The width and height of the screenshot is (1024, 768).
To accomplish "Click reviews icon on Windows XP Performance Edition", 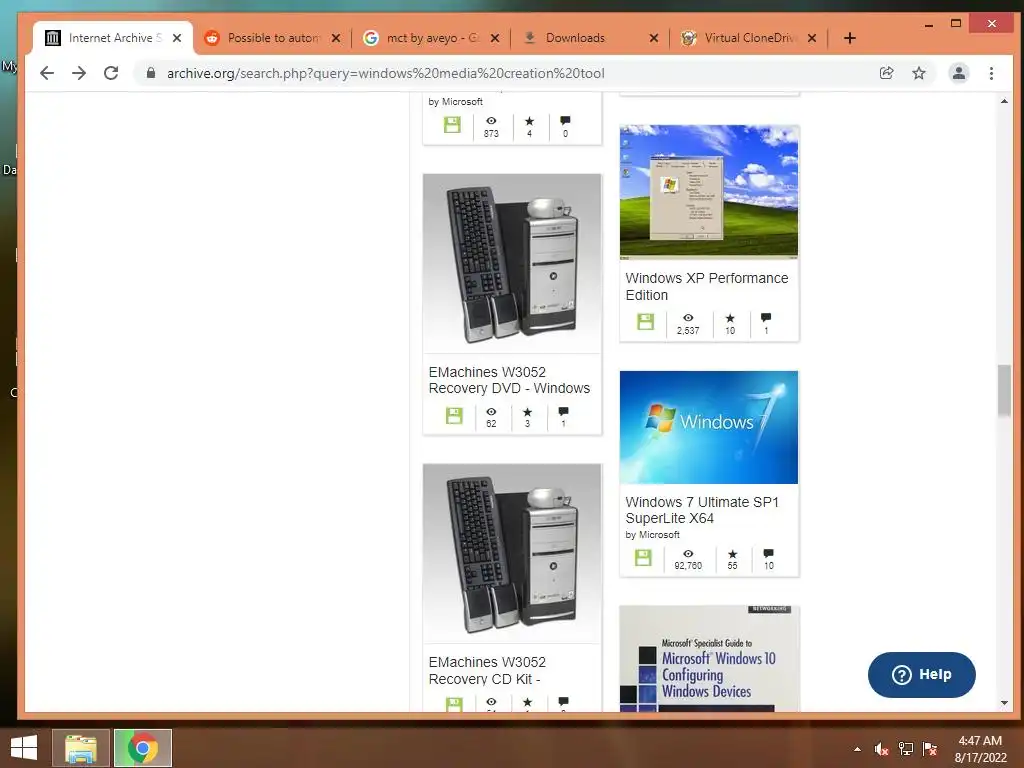I will coord(766,317).
